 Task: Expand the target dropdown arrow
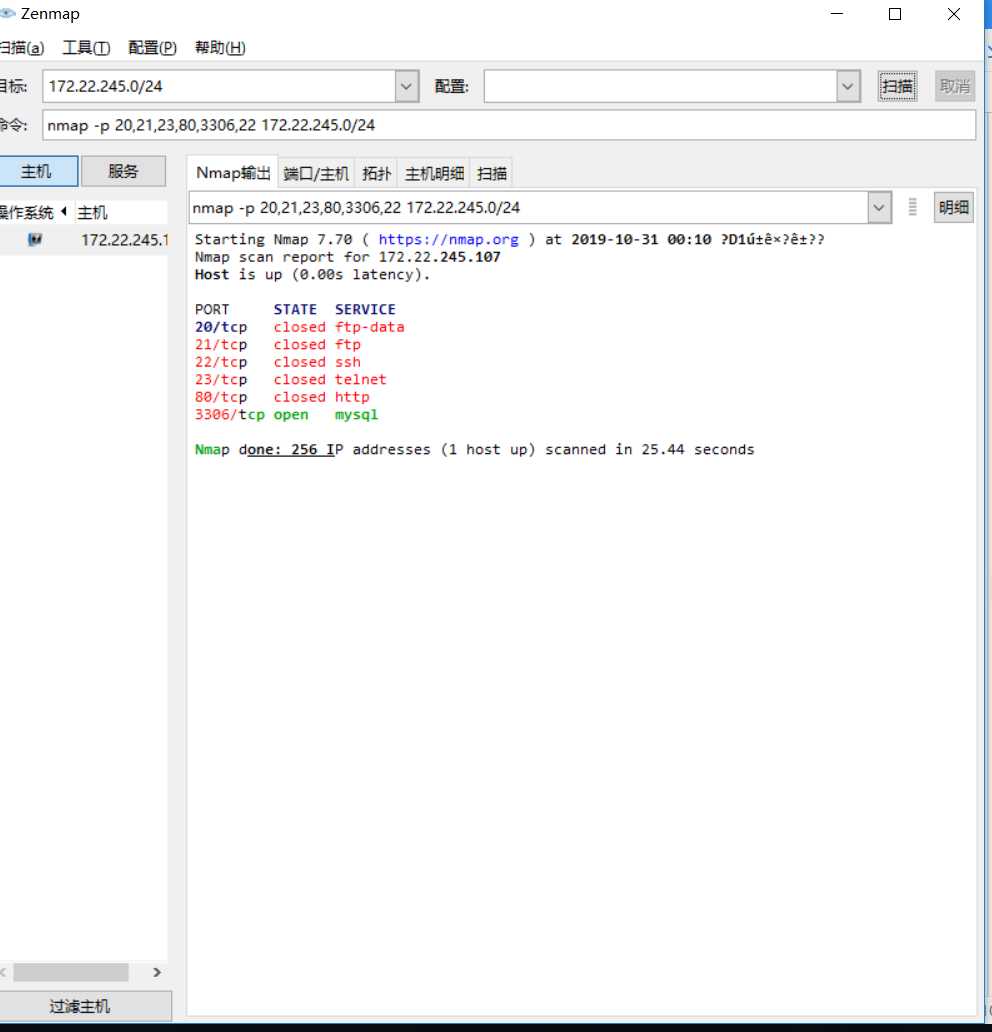pos(407,86)
